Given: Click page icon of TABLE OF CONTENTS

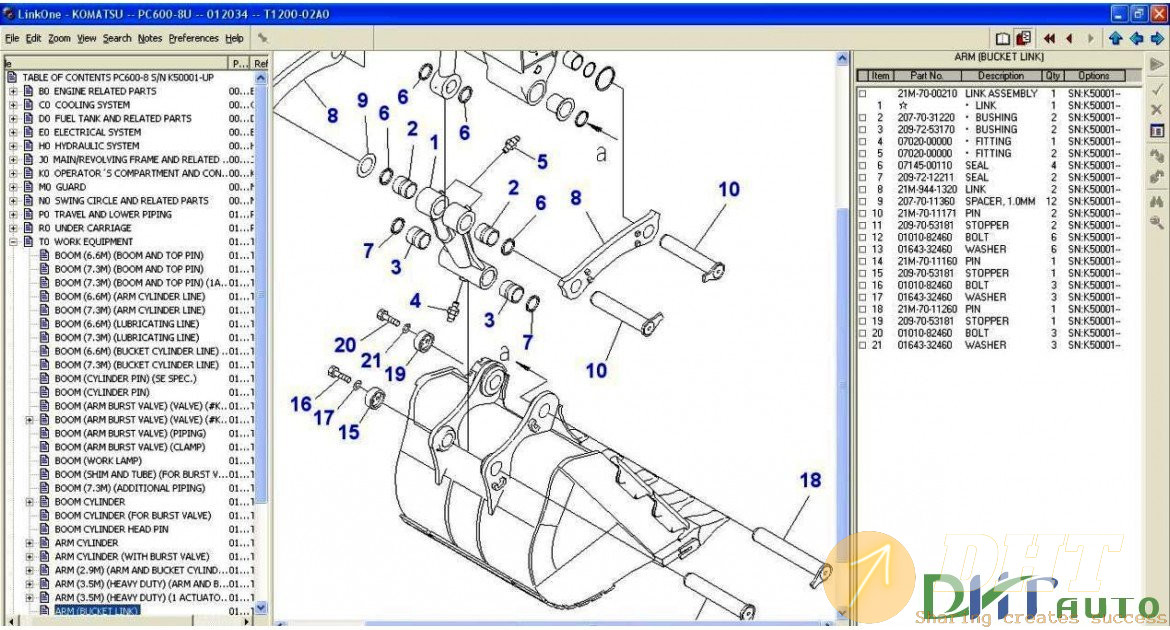Looking at the screenshot, I should point(11,78).
